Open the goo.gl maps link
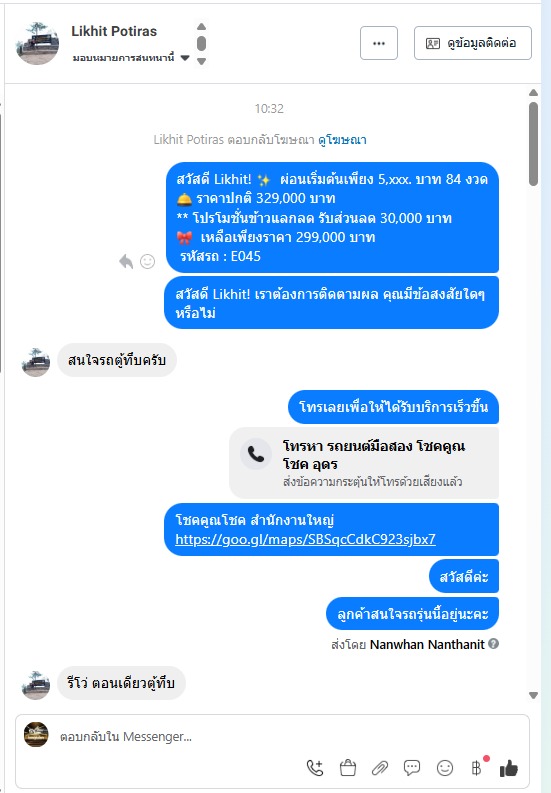The image size is (551, 793). coord(305,539)
